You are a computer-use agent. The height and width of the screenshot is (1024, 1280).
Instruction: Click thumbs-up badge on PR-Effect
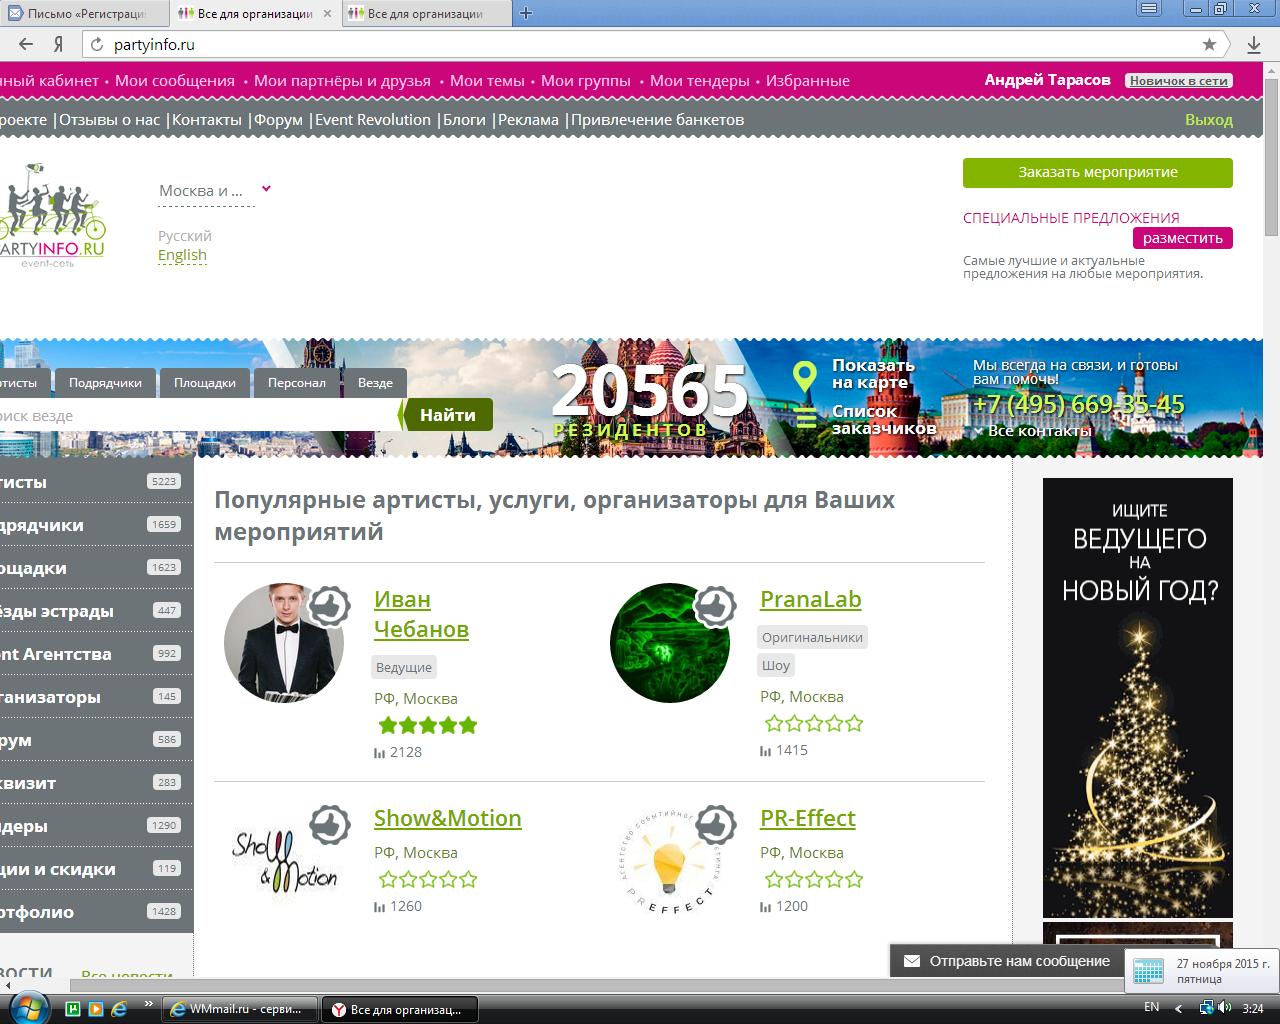tap(714, 825)
